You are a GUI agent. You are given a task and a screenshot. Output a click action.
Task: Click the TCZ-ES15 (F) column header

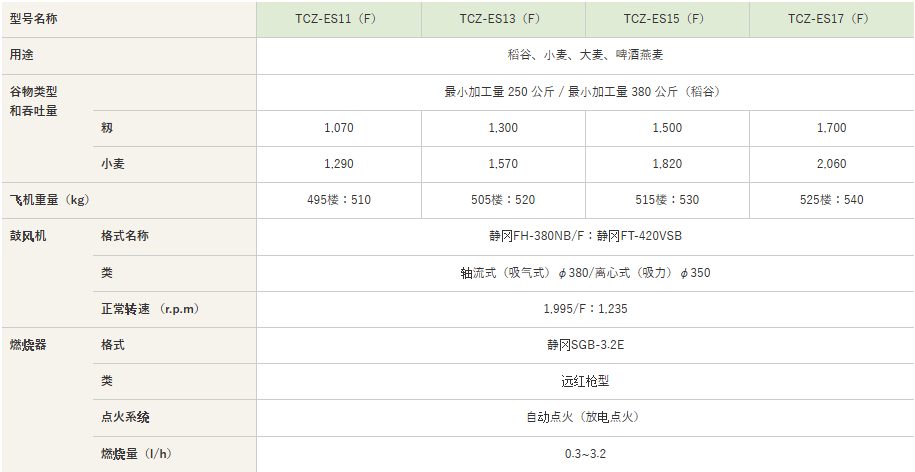[x=667, y=19]
